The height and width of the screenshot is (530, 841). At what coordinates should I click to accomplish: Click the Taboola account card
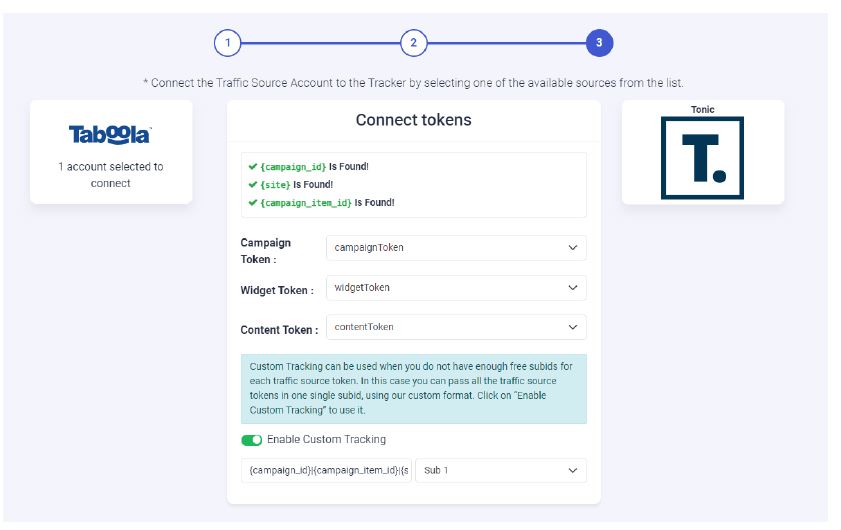pos(110,152)
